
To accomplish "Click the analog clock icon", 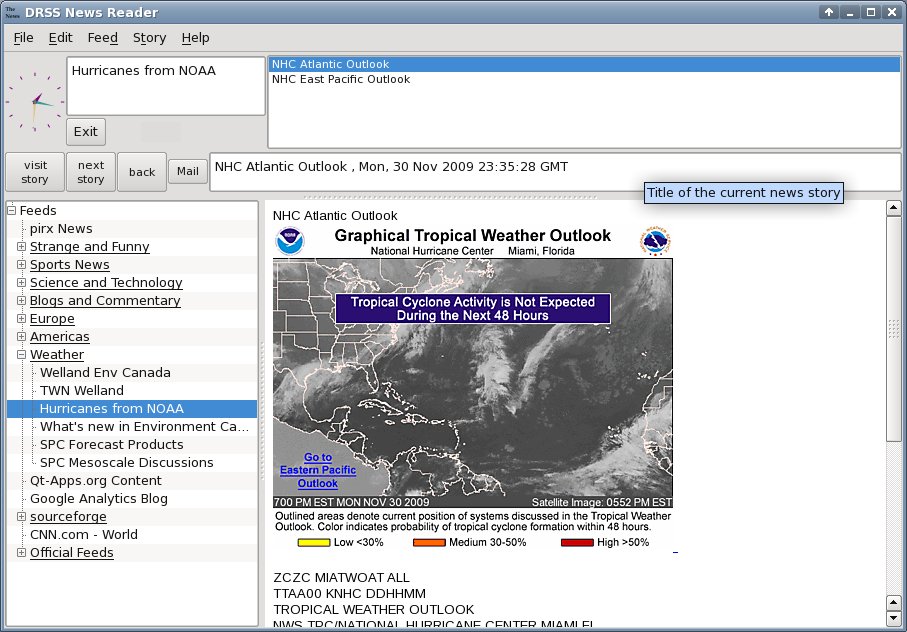I will pyautogui.click(x=35, y=102).
